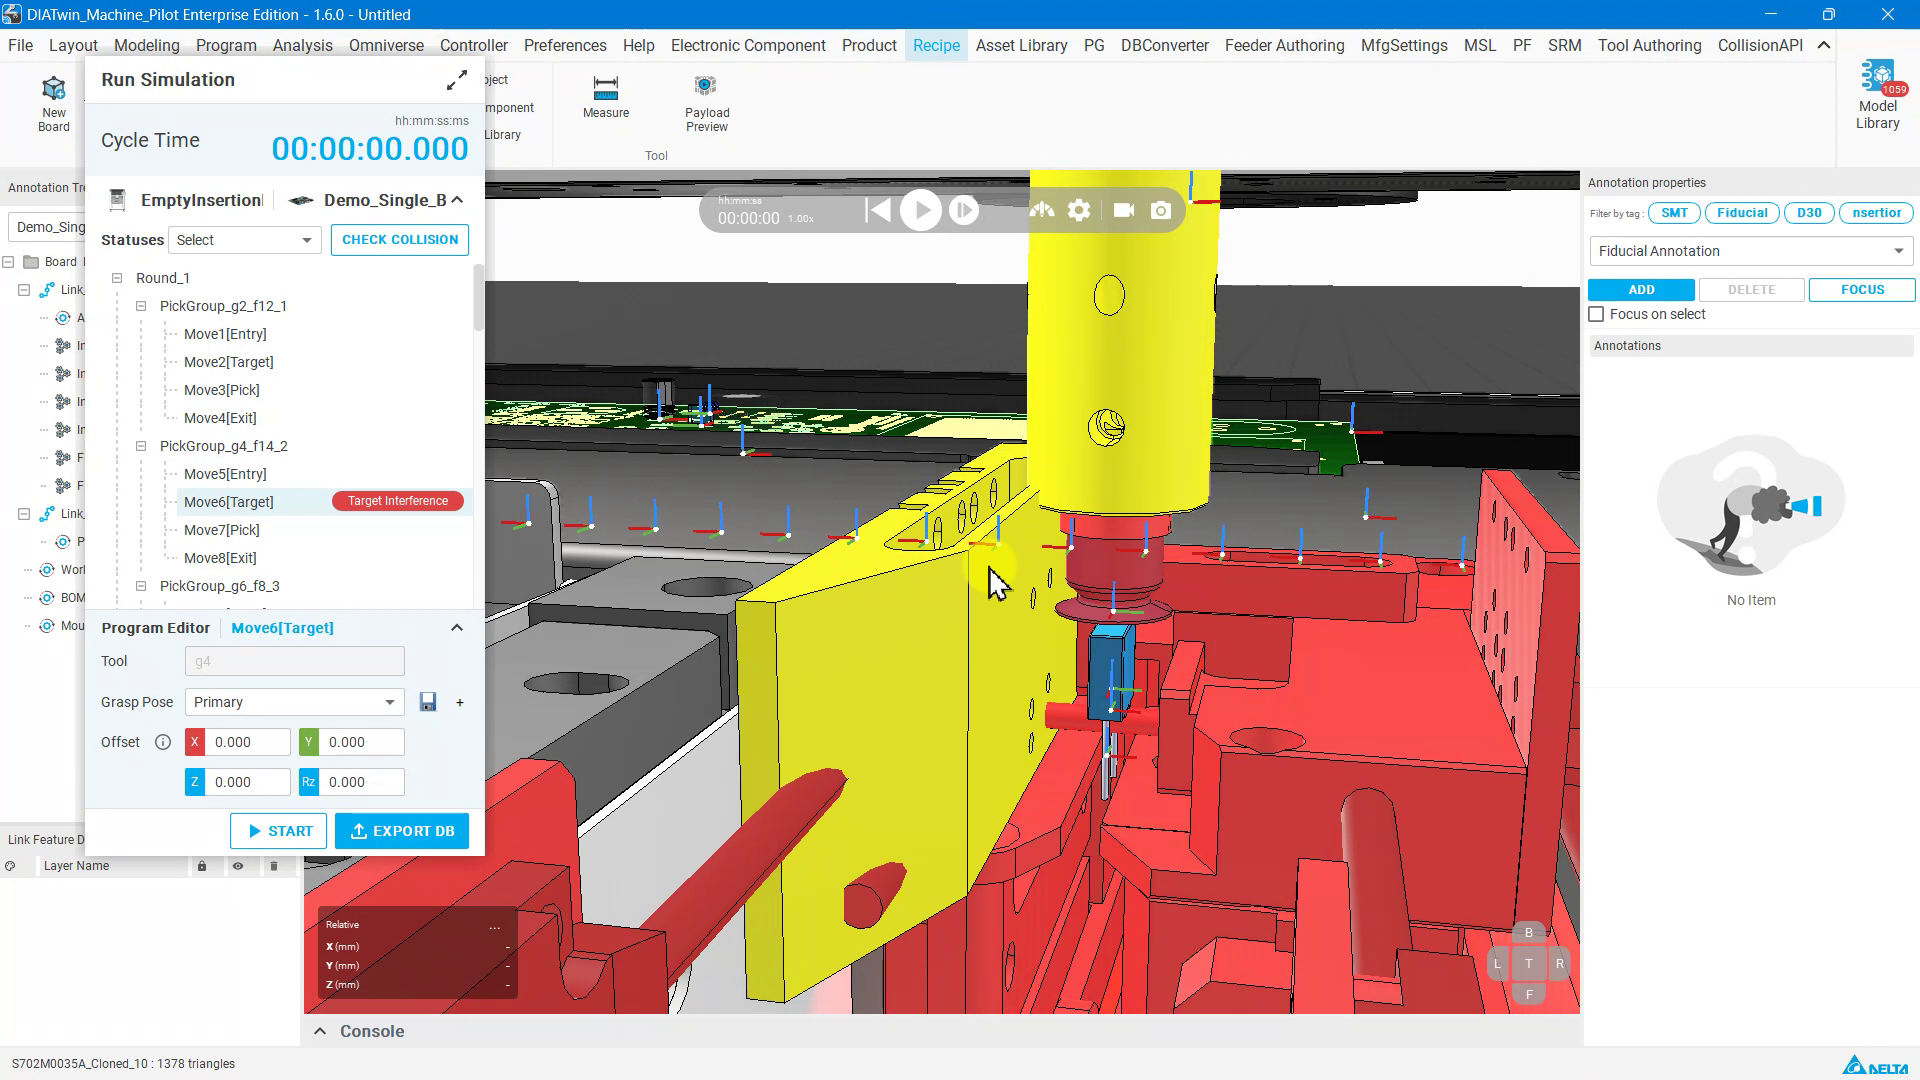Viewport: 1920px width, 1080px height.
Task: Switch to the Asset Library tab
Action: pos(1021,45)
